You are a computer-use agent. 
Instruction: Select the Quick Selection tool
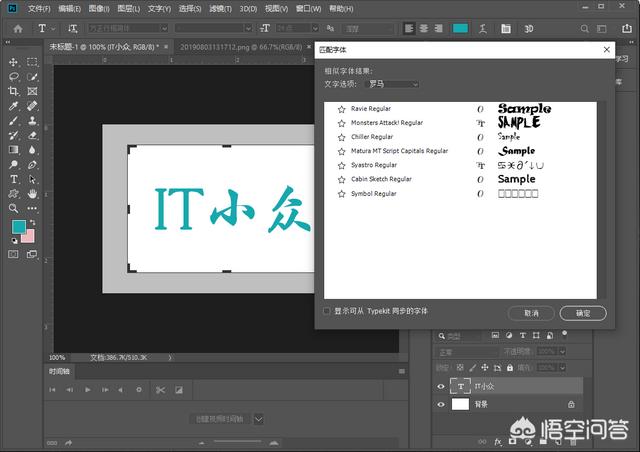point(32,77)
